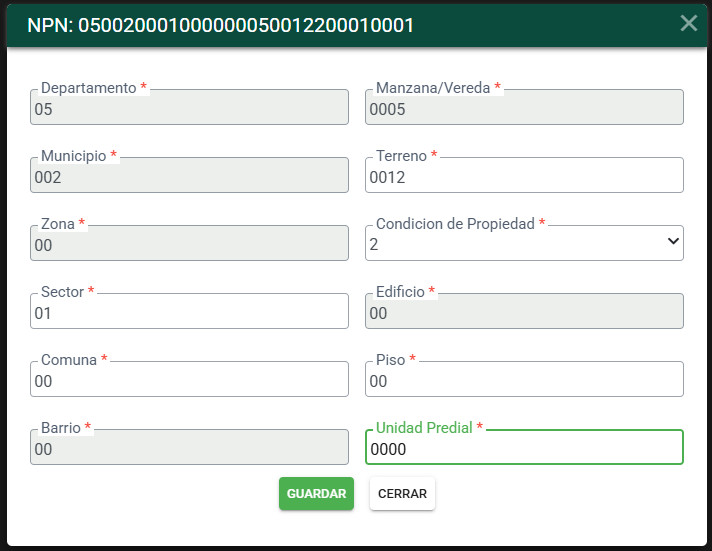Place cursor in Unidad Predial field
Viewport: 712px width, 551px height.
click(524, 447)
